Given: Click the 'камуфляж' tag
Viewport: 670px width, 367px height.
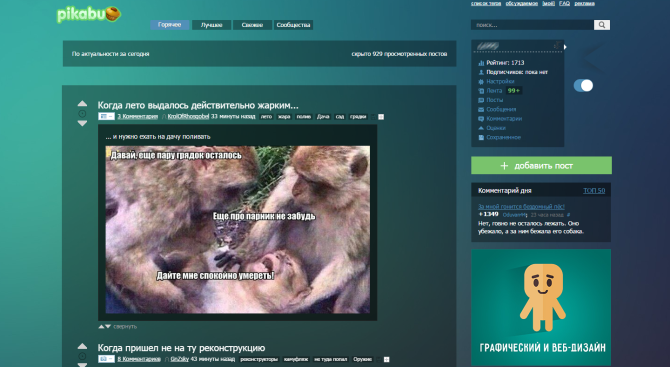Looking at the screenshot, I should pyautogui.click(x=296, y=359).
